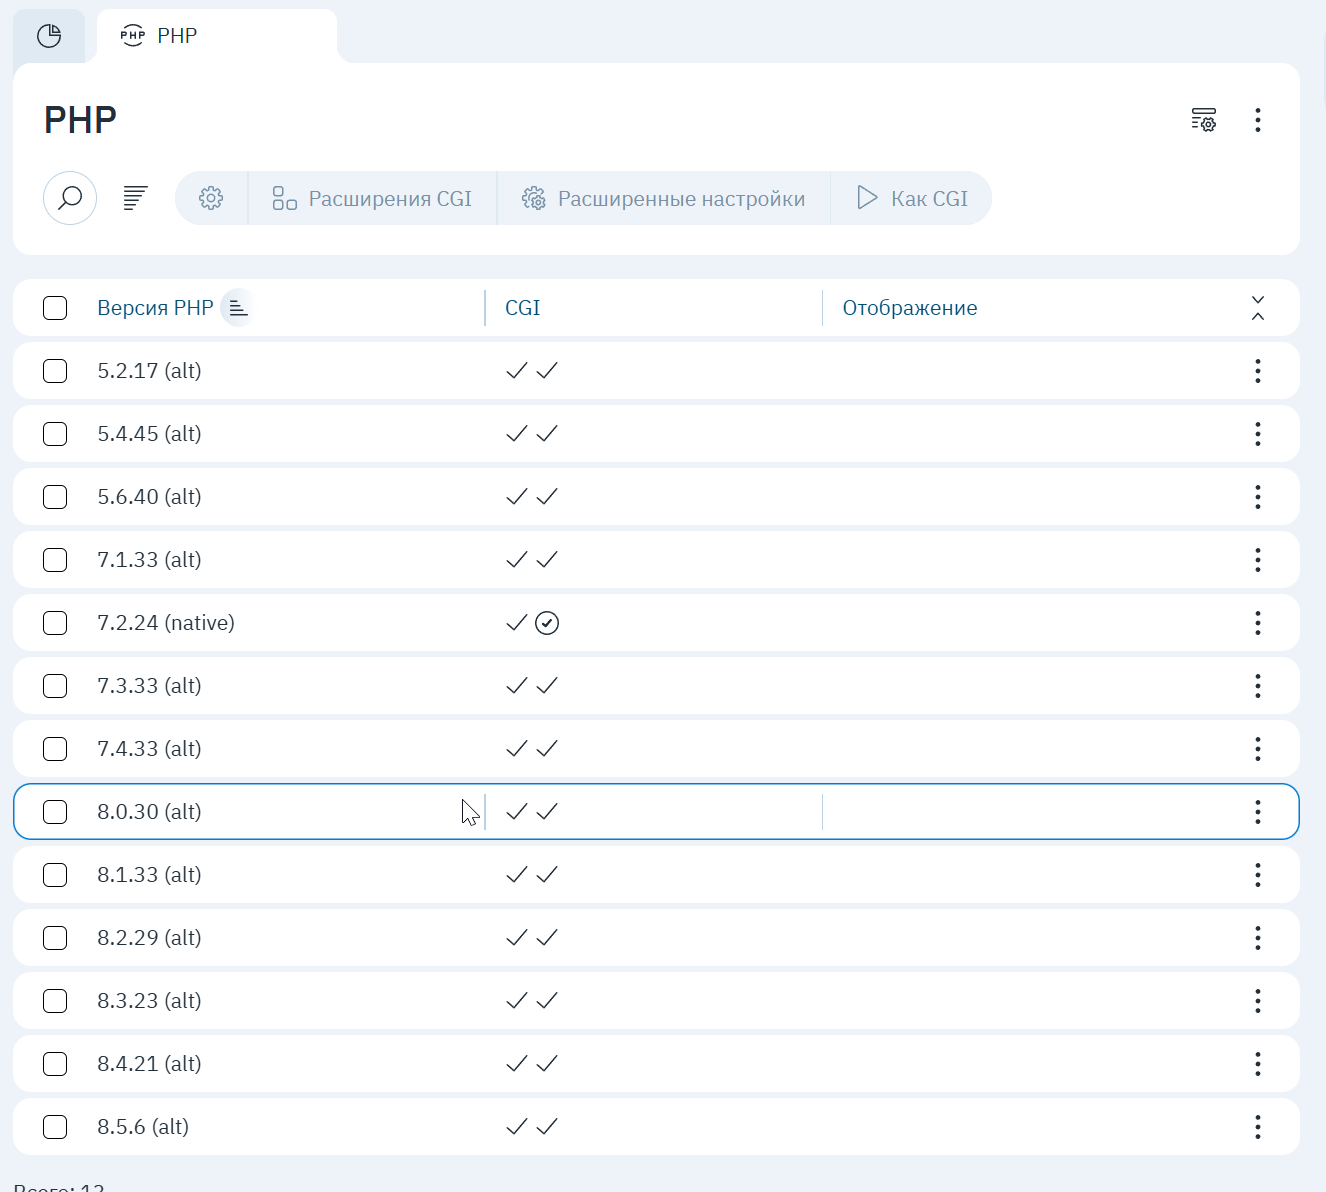Click first CGI checkmark in 8.0.30 row

pyautogui.click(x=516, y=812)
